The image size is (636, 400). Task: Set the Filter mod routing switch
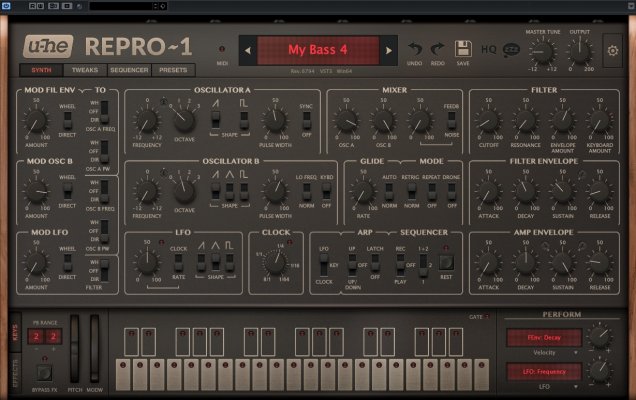105,271
